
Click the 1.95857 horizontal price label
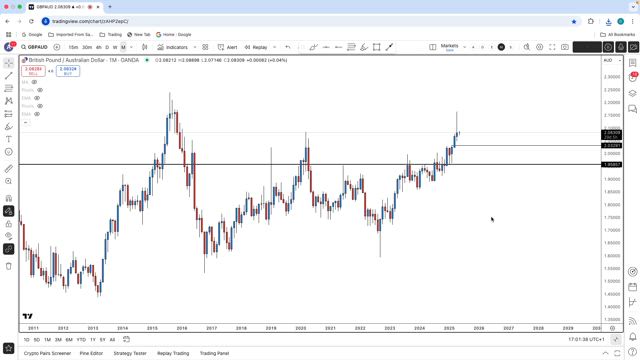(x=612, y=164)
